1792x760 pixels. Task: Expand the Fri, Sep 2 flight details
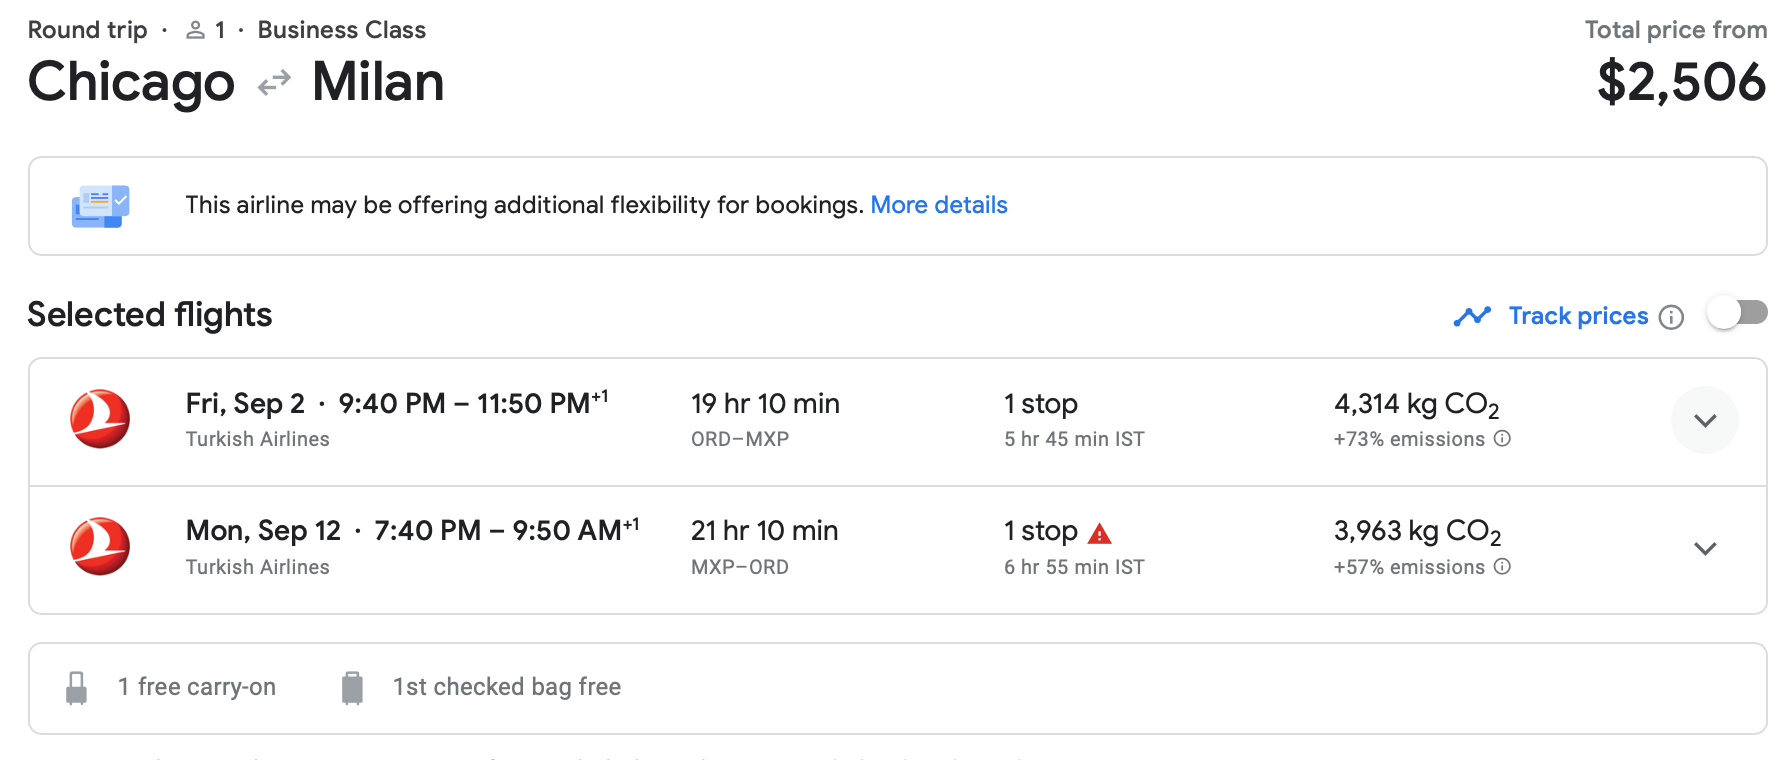(x=1705, y=420)
